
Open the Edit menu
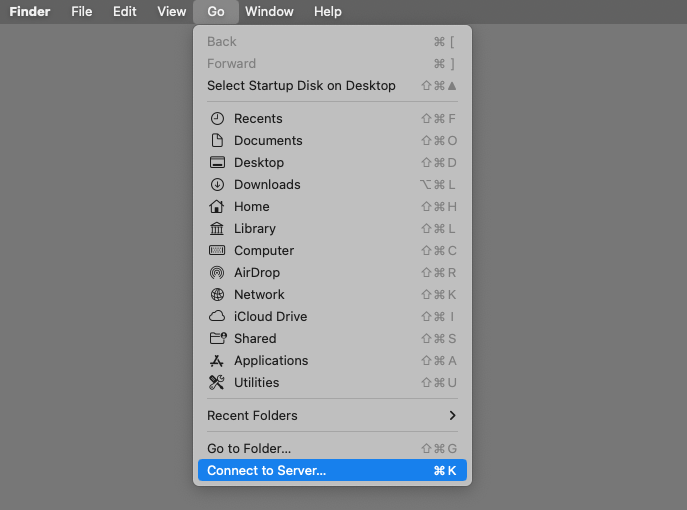tap(124, 11)
